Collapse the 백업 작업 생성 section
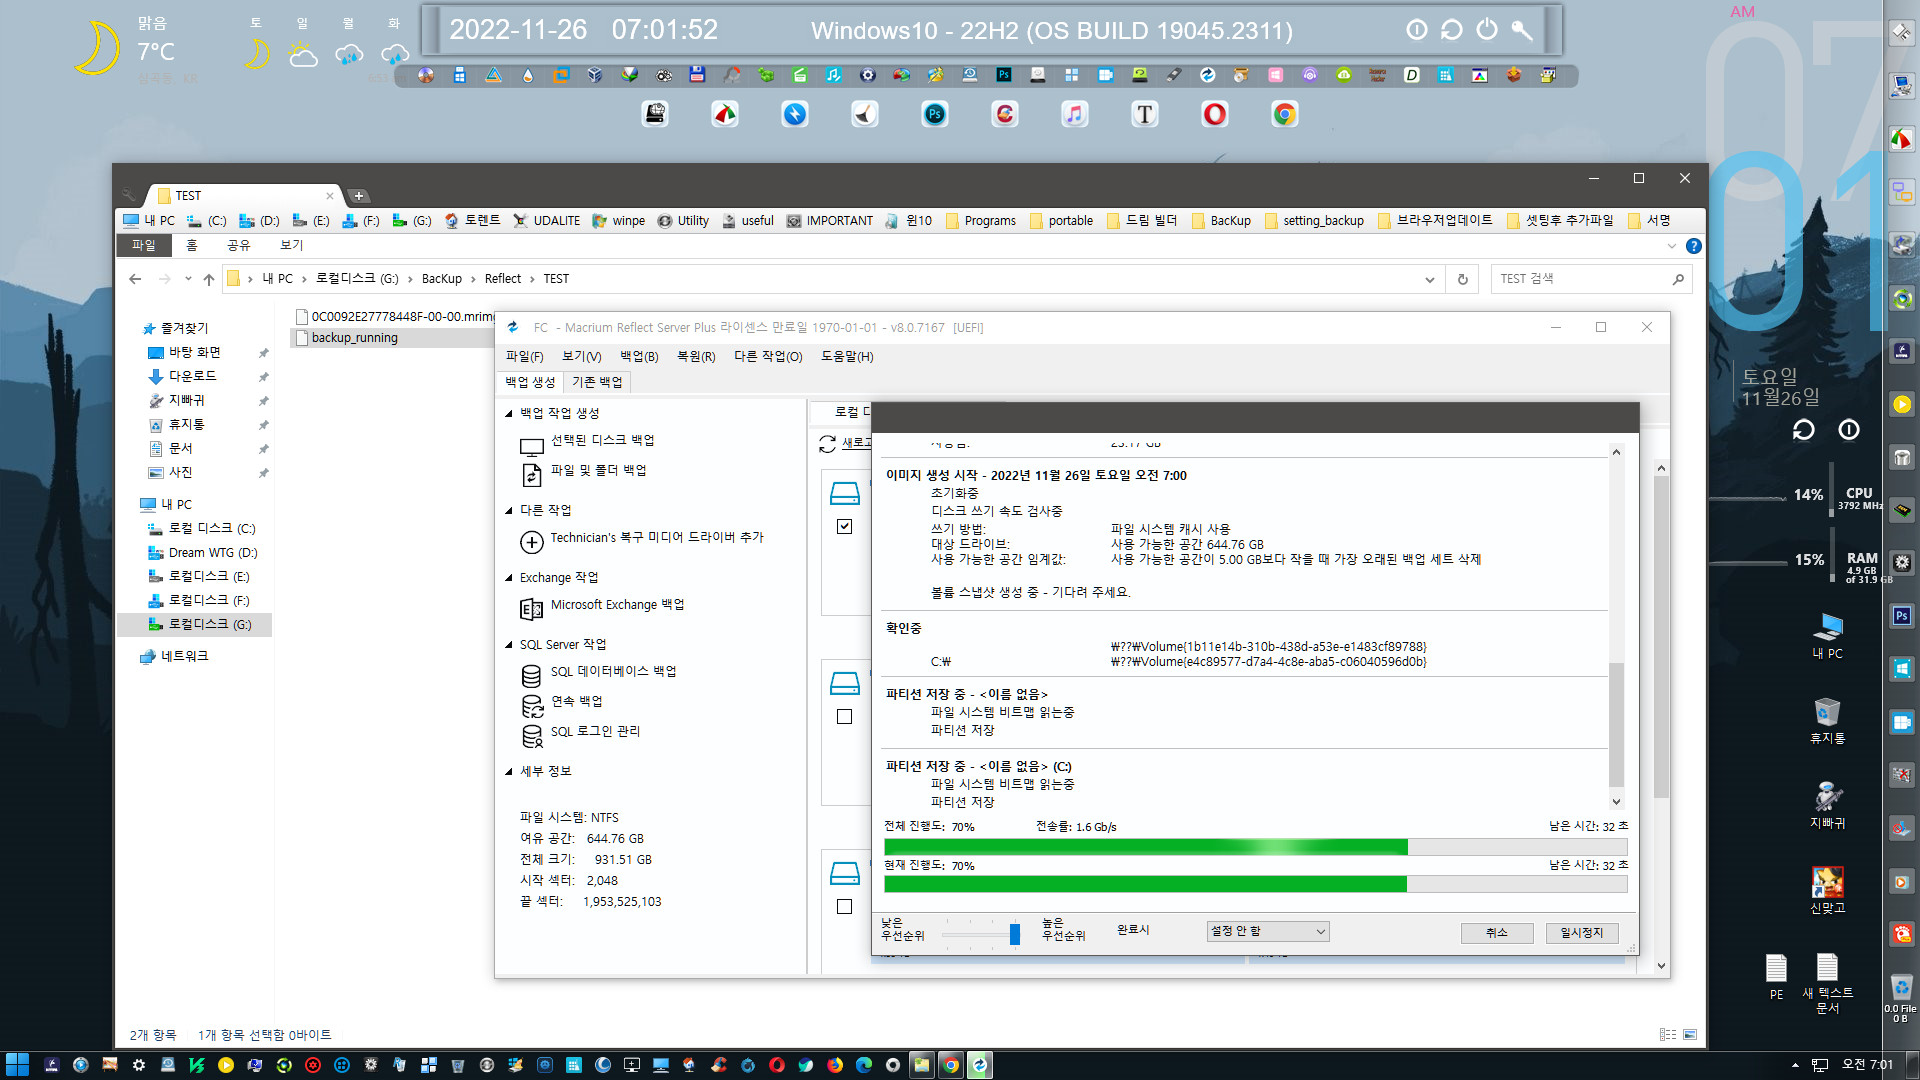Screen dimensions: 1920x1080 [509, 413]
